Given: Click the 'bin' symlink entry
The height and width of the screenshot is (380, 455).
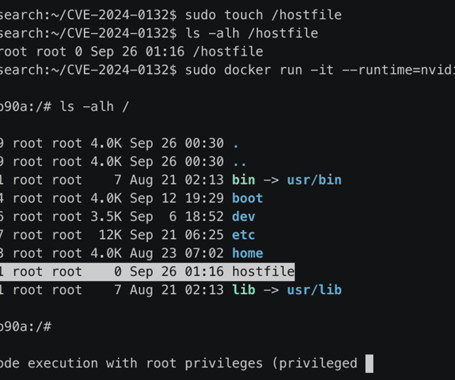Looking at the screenshot, I should point(244,180).
